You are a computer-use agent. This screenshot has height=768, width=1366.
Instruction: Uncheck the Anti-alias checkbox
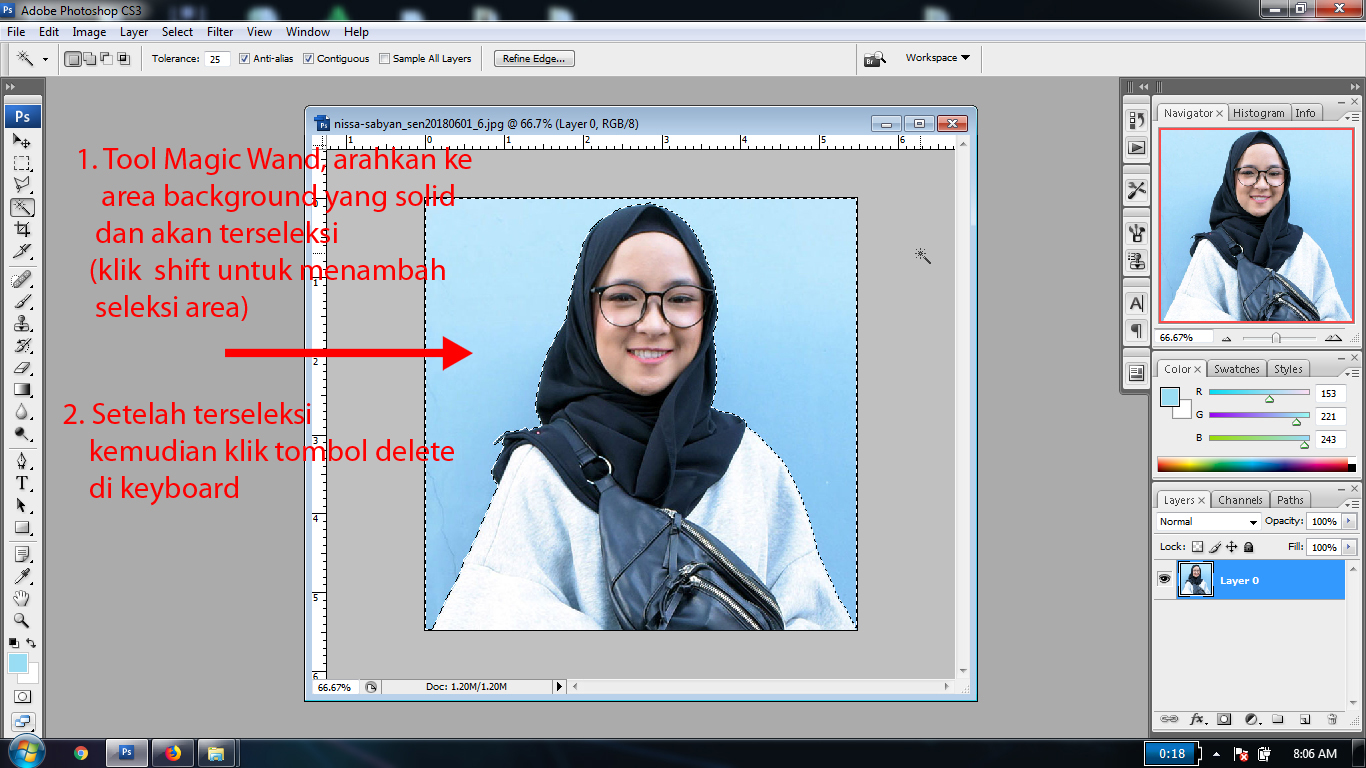click(245, 59)
